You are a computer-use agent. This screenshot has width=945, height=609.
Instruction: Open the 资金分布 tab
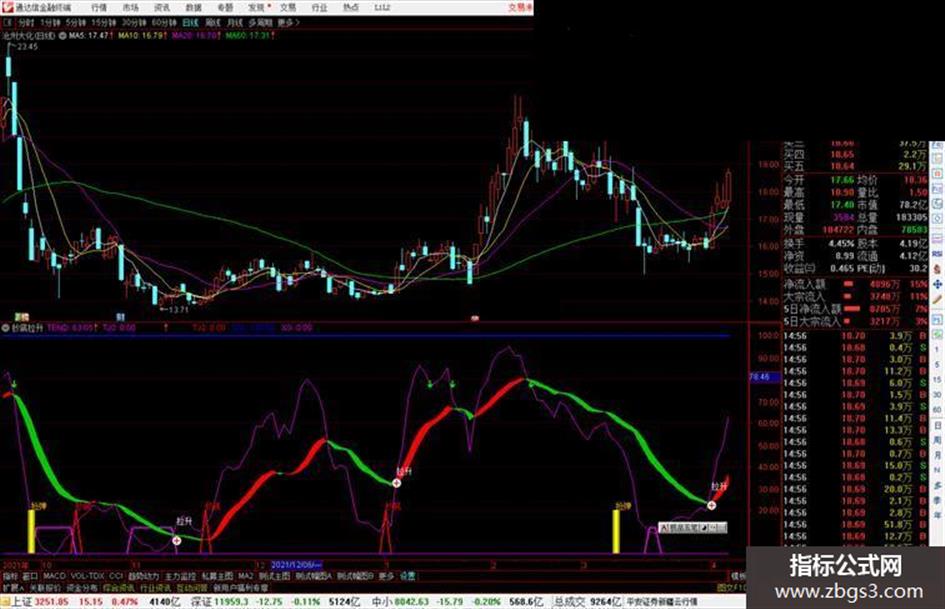coord(82,587)
